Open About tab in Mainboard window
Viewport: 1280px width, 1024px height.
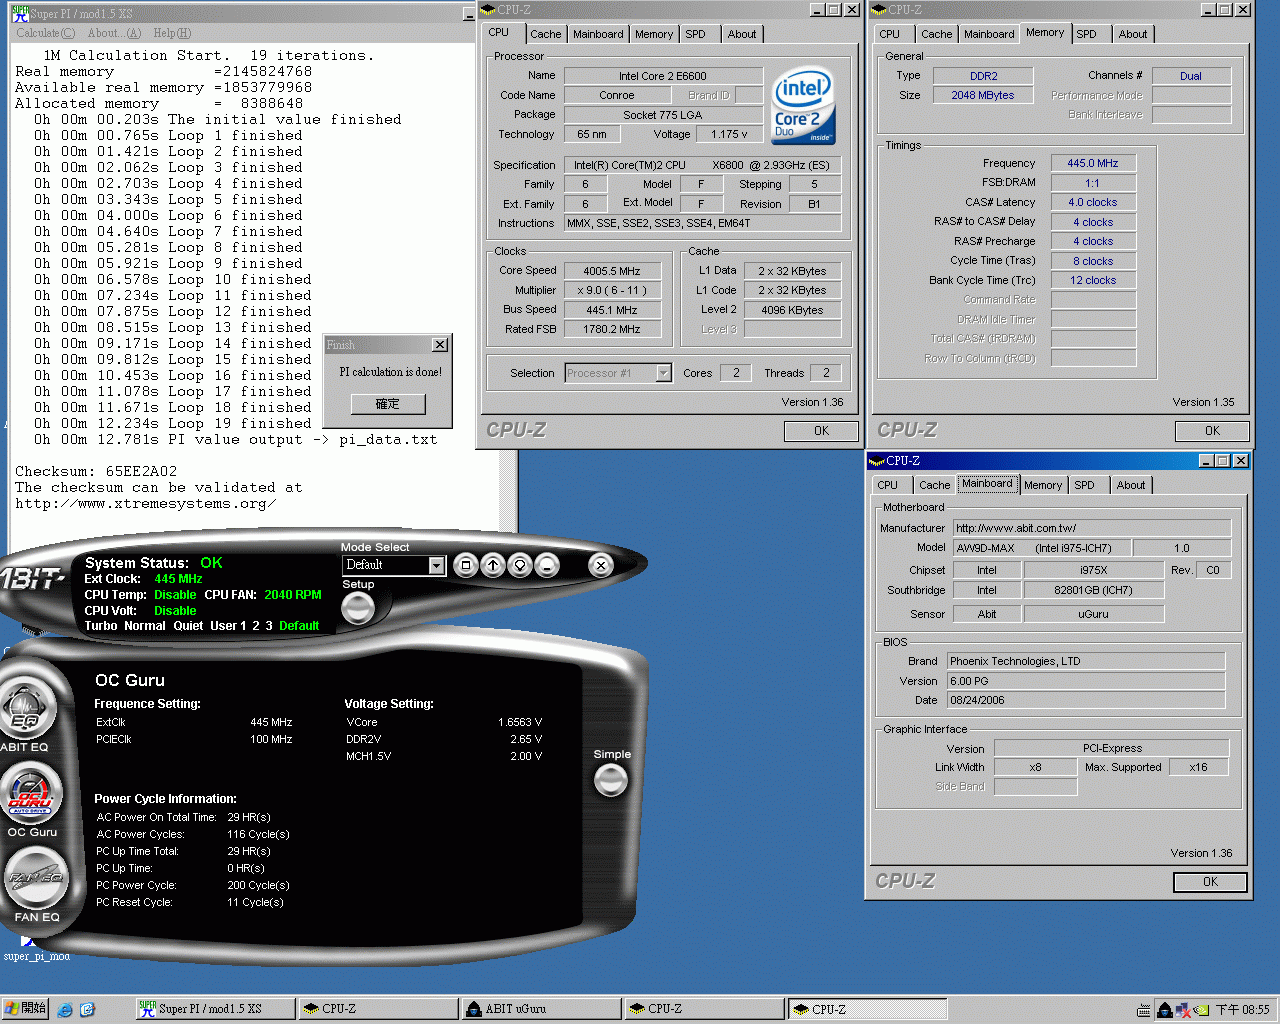coord(1131,485)
